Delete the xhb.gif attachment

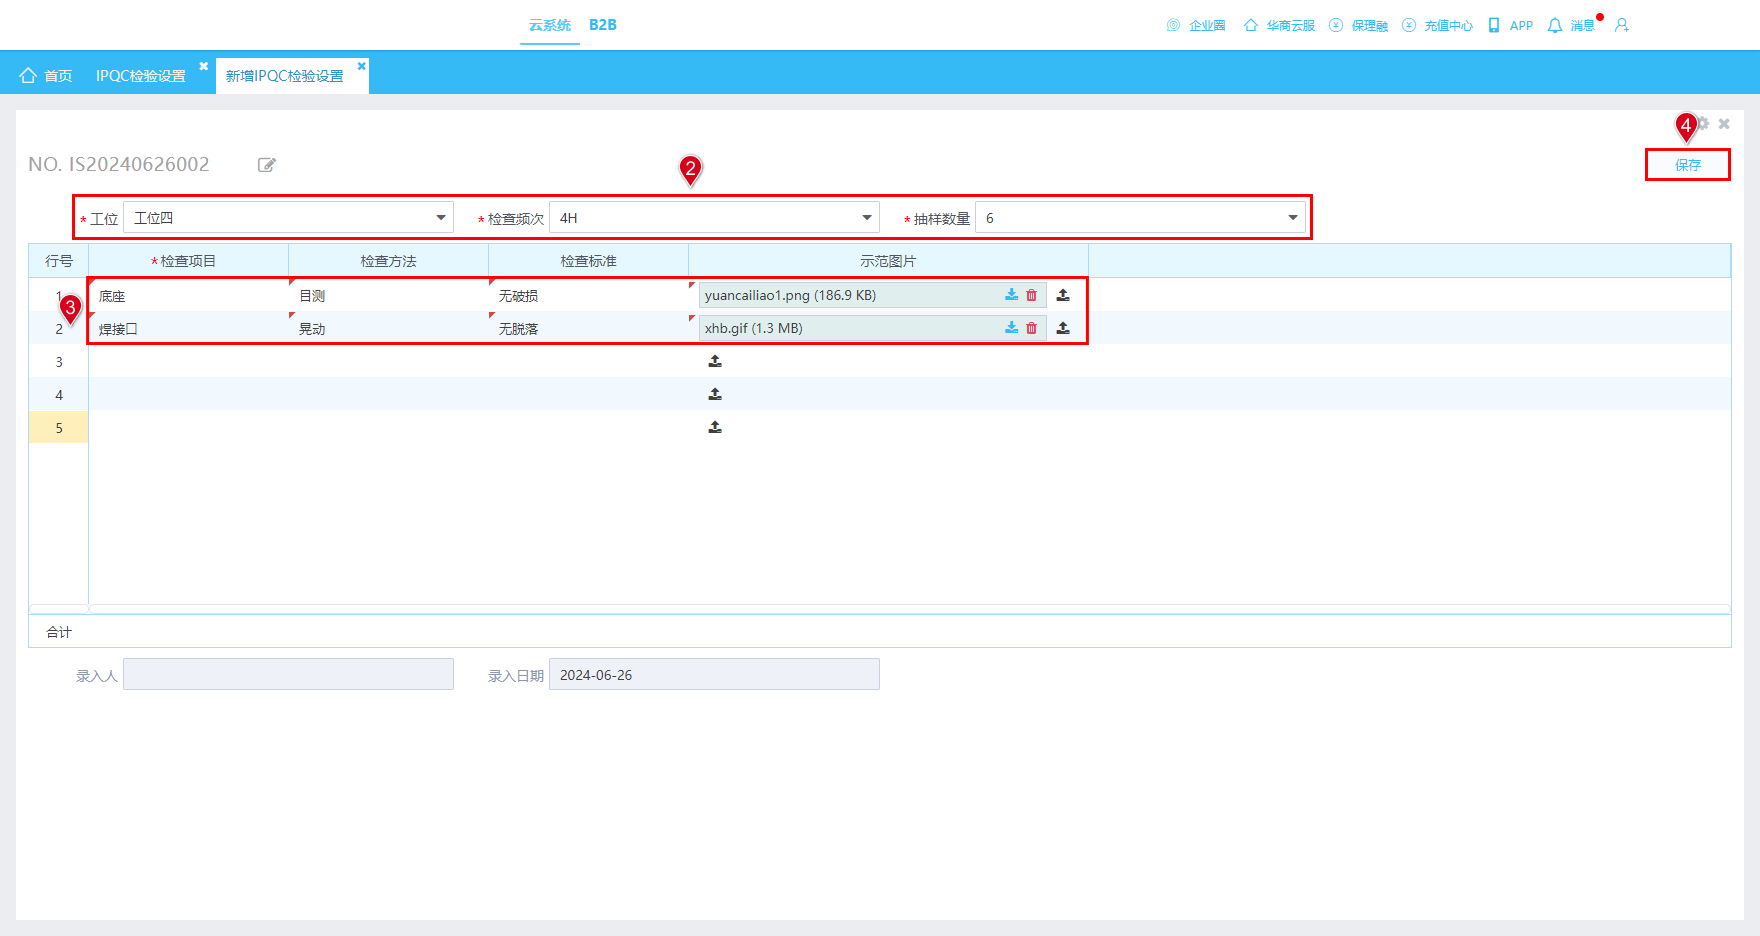[x=1031, y=328]
